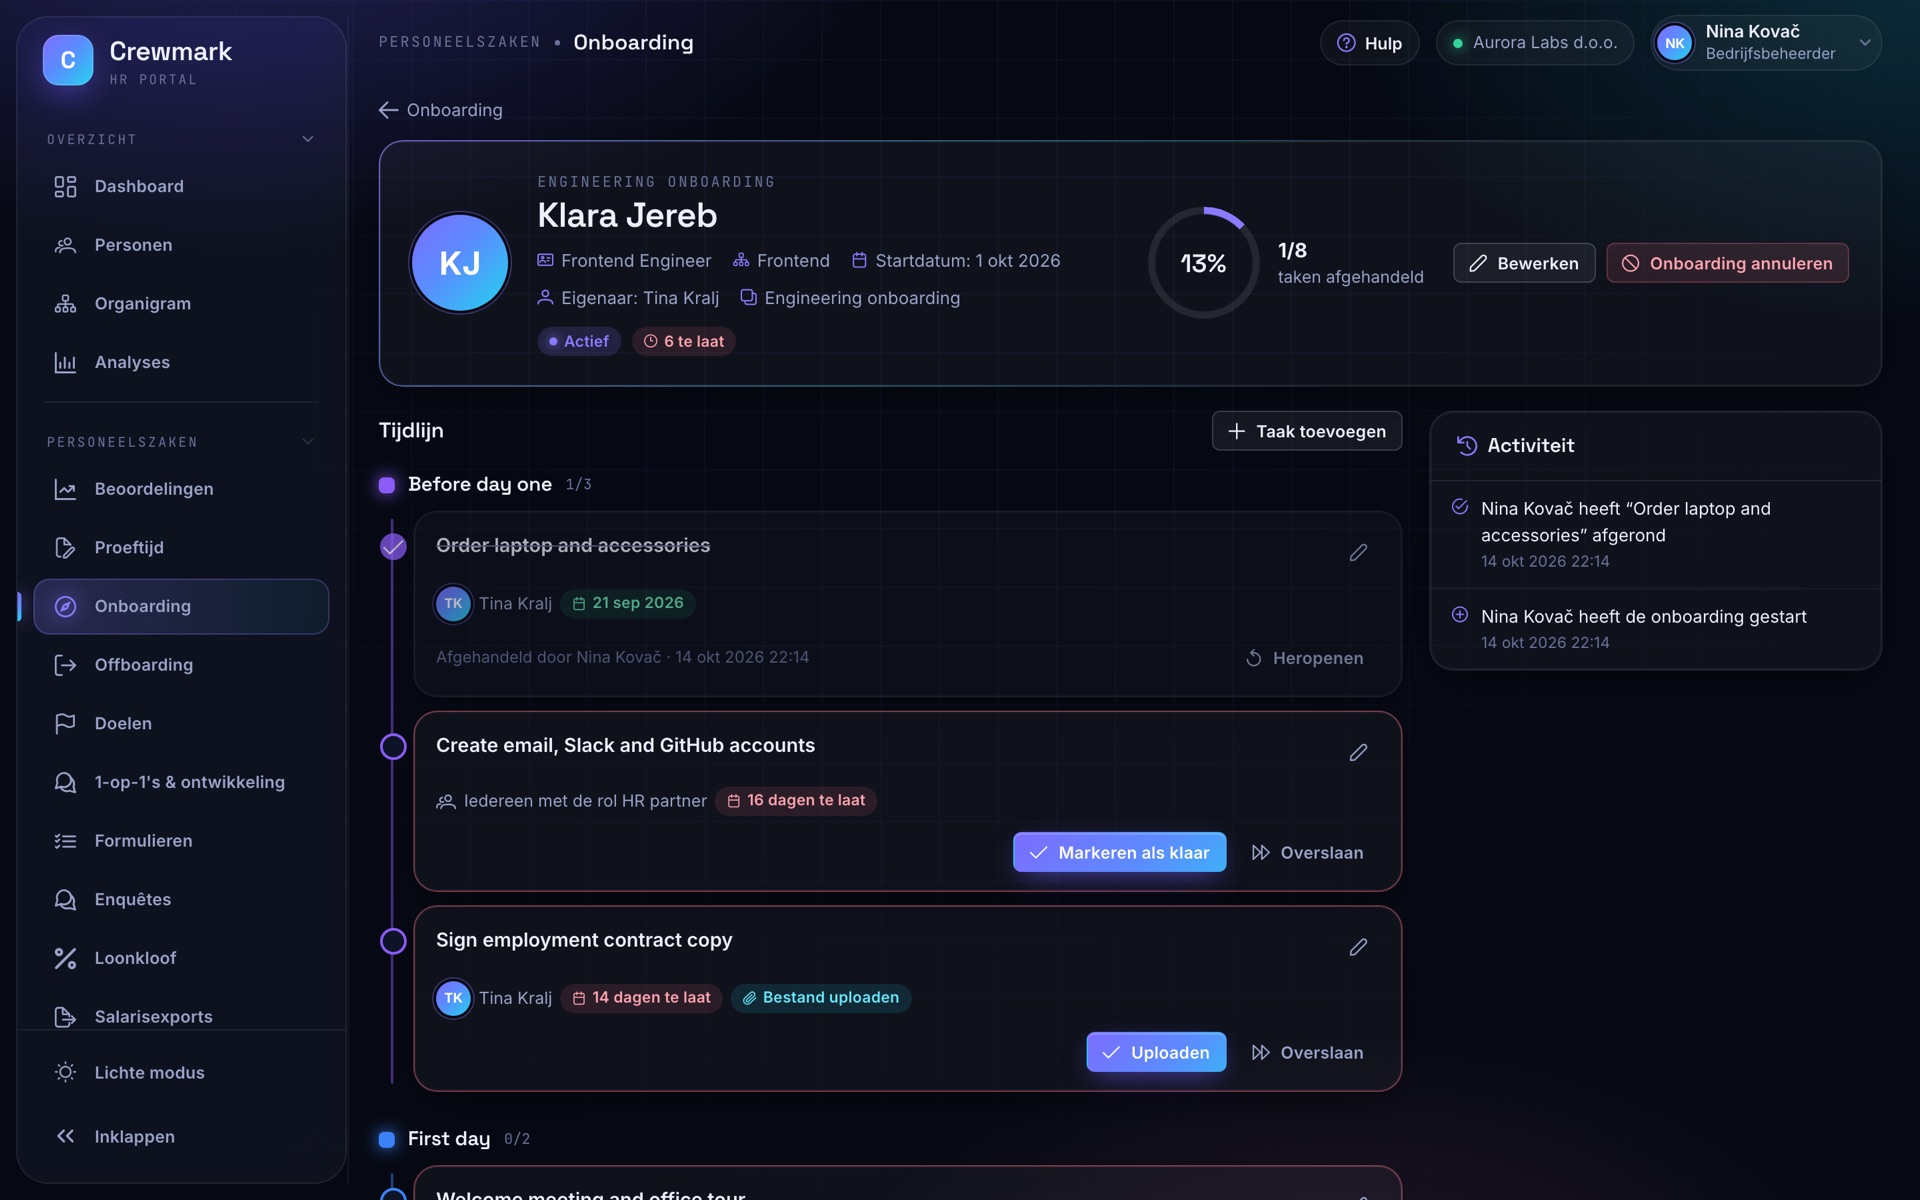1920x1200 pixels.
Task: Click the 13% progress ring
Action: tap(1203, 263)
